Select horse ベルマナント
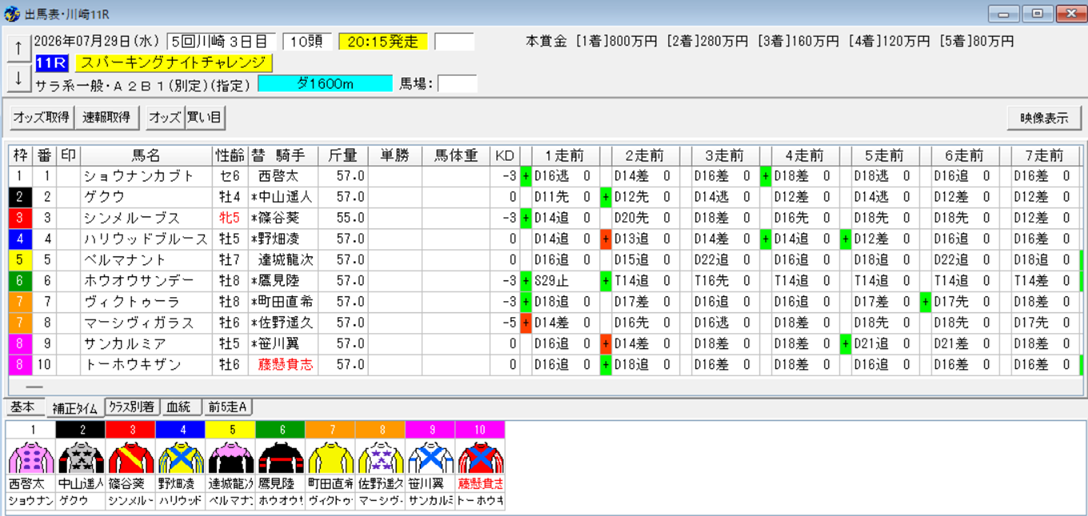 tap(146, 259)
